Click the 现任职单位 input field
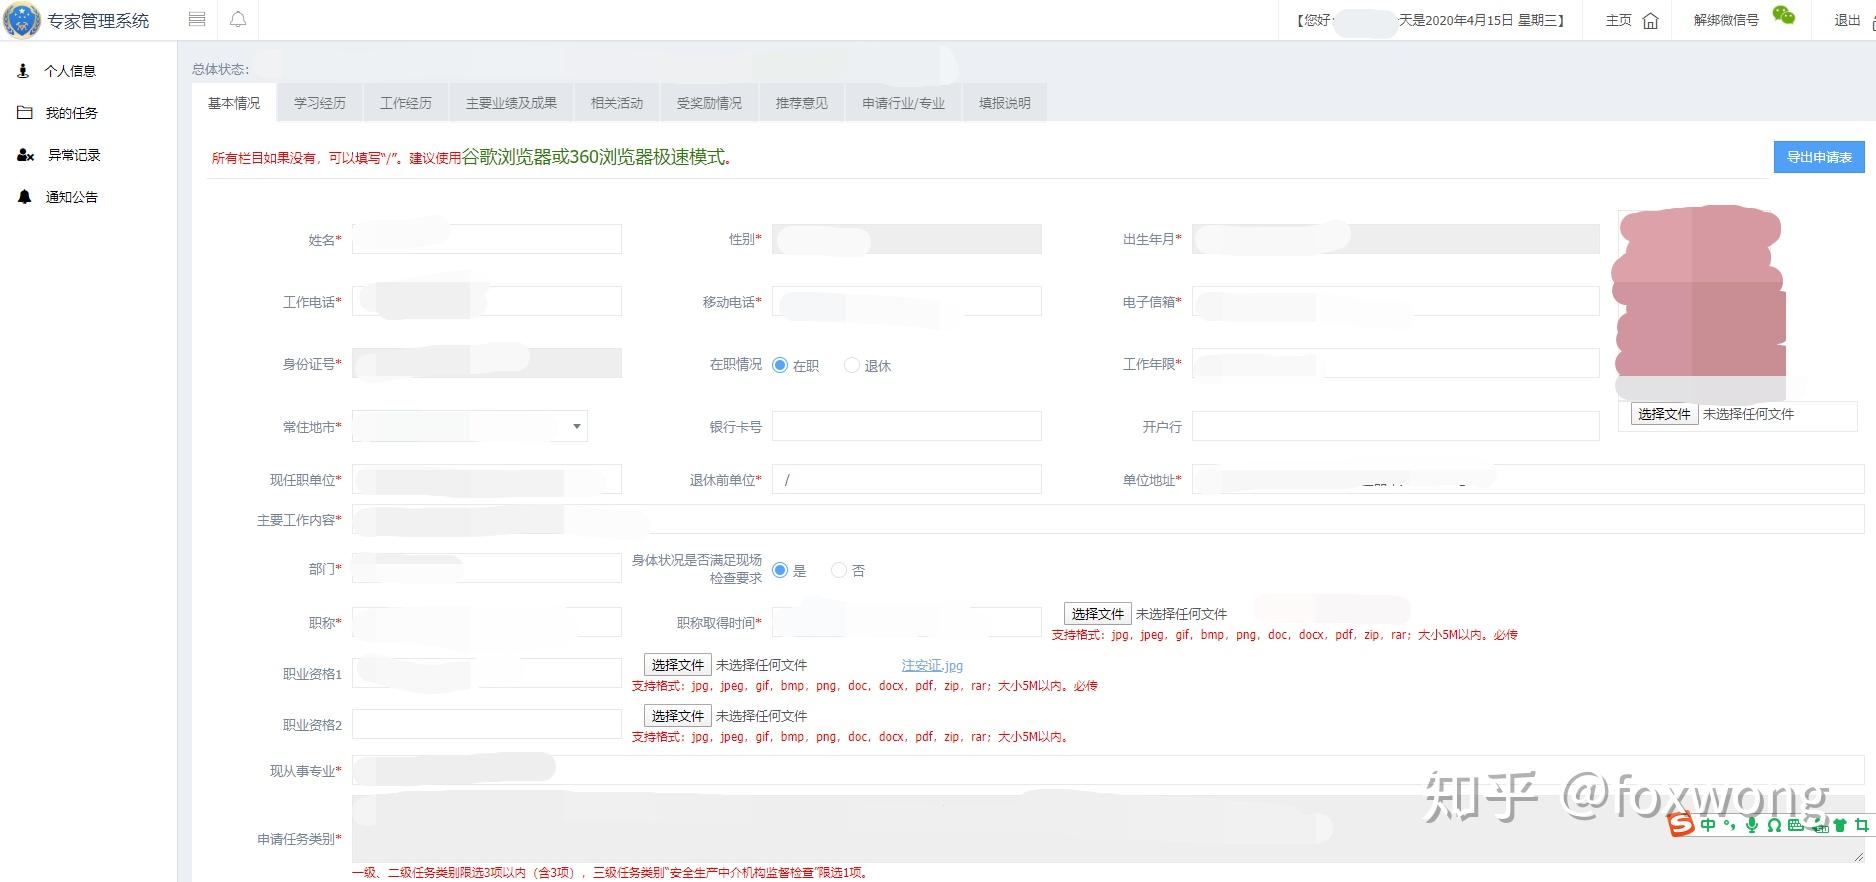The height and width of the screenshot is (882, 1876). click(487, 479)
